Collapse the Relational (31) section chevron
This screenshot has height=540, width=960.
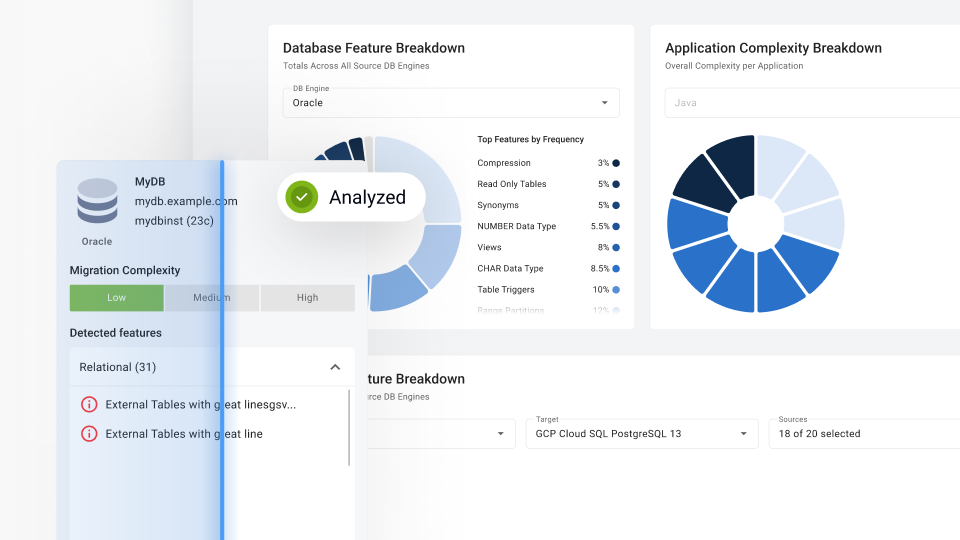pos(335,367)
